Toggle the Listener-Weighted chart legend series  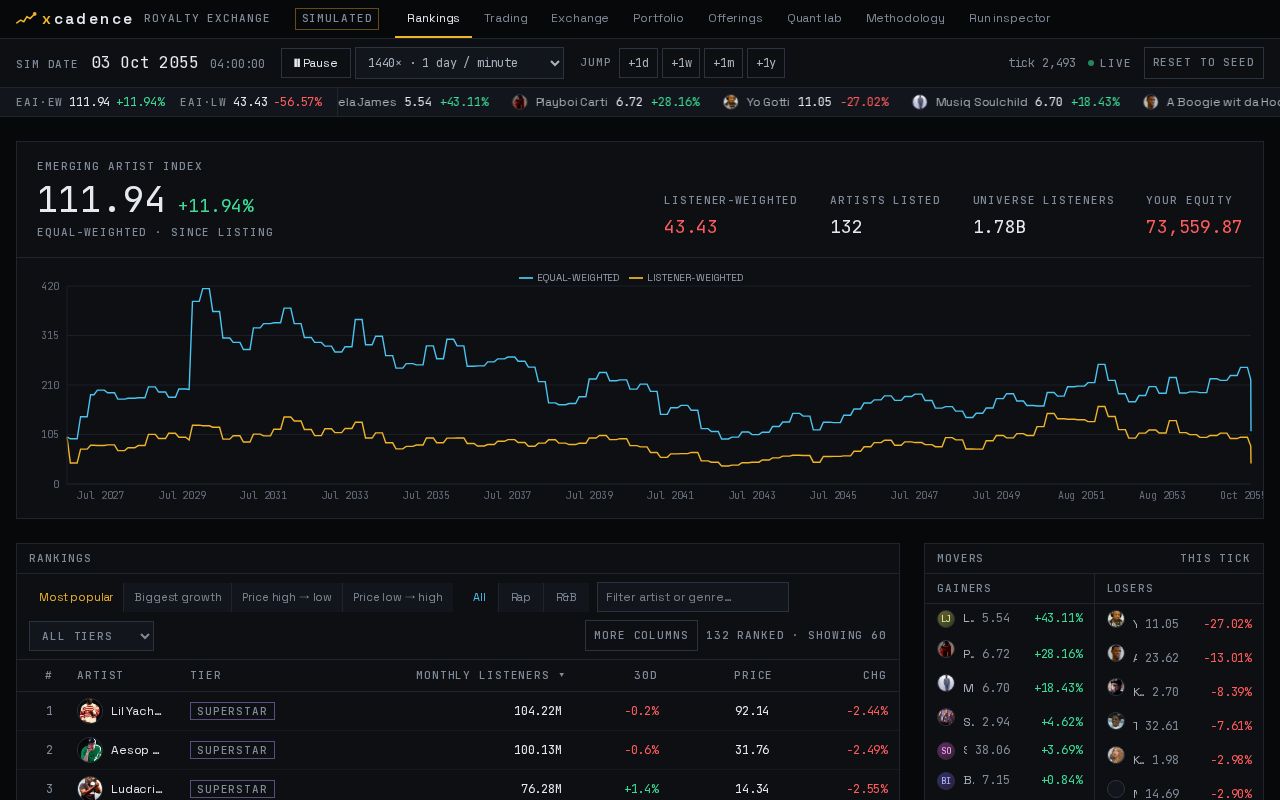(686, 278)
